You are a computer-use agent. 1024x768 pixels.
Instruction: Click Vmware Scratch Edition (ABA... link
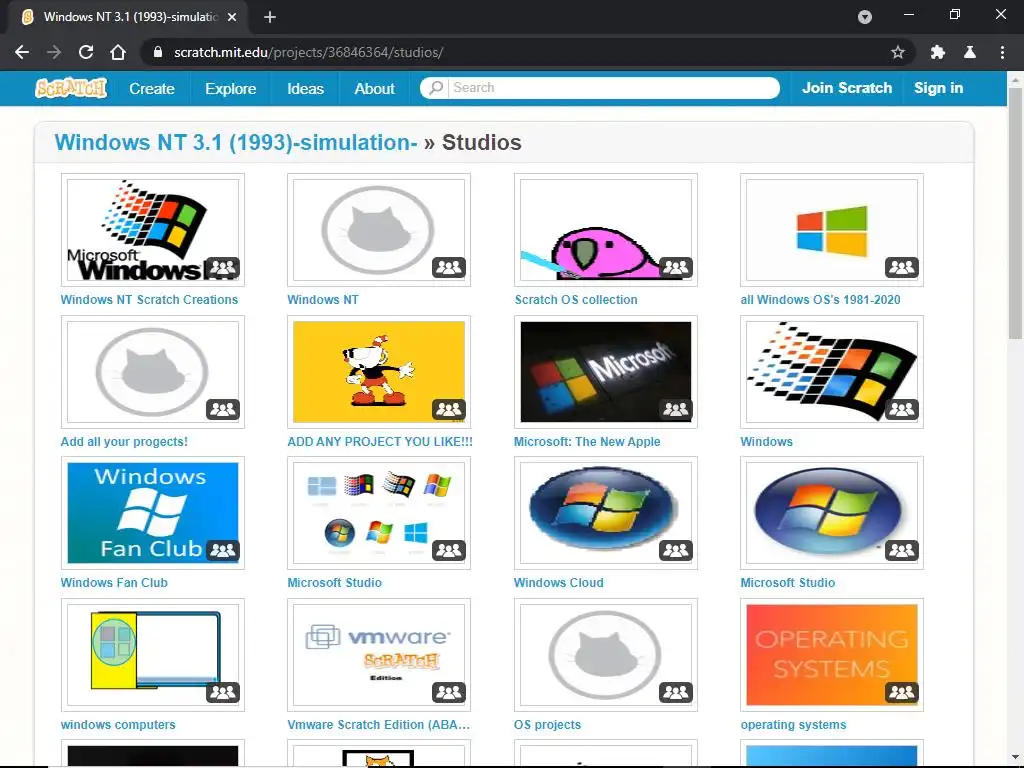(x=379, y=724)
